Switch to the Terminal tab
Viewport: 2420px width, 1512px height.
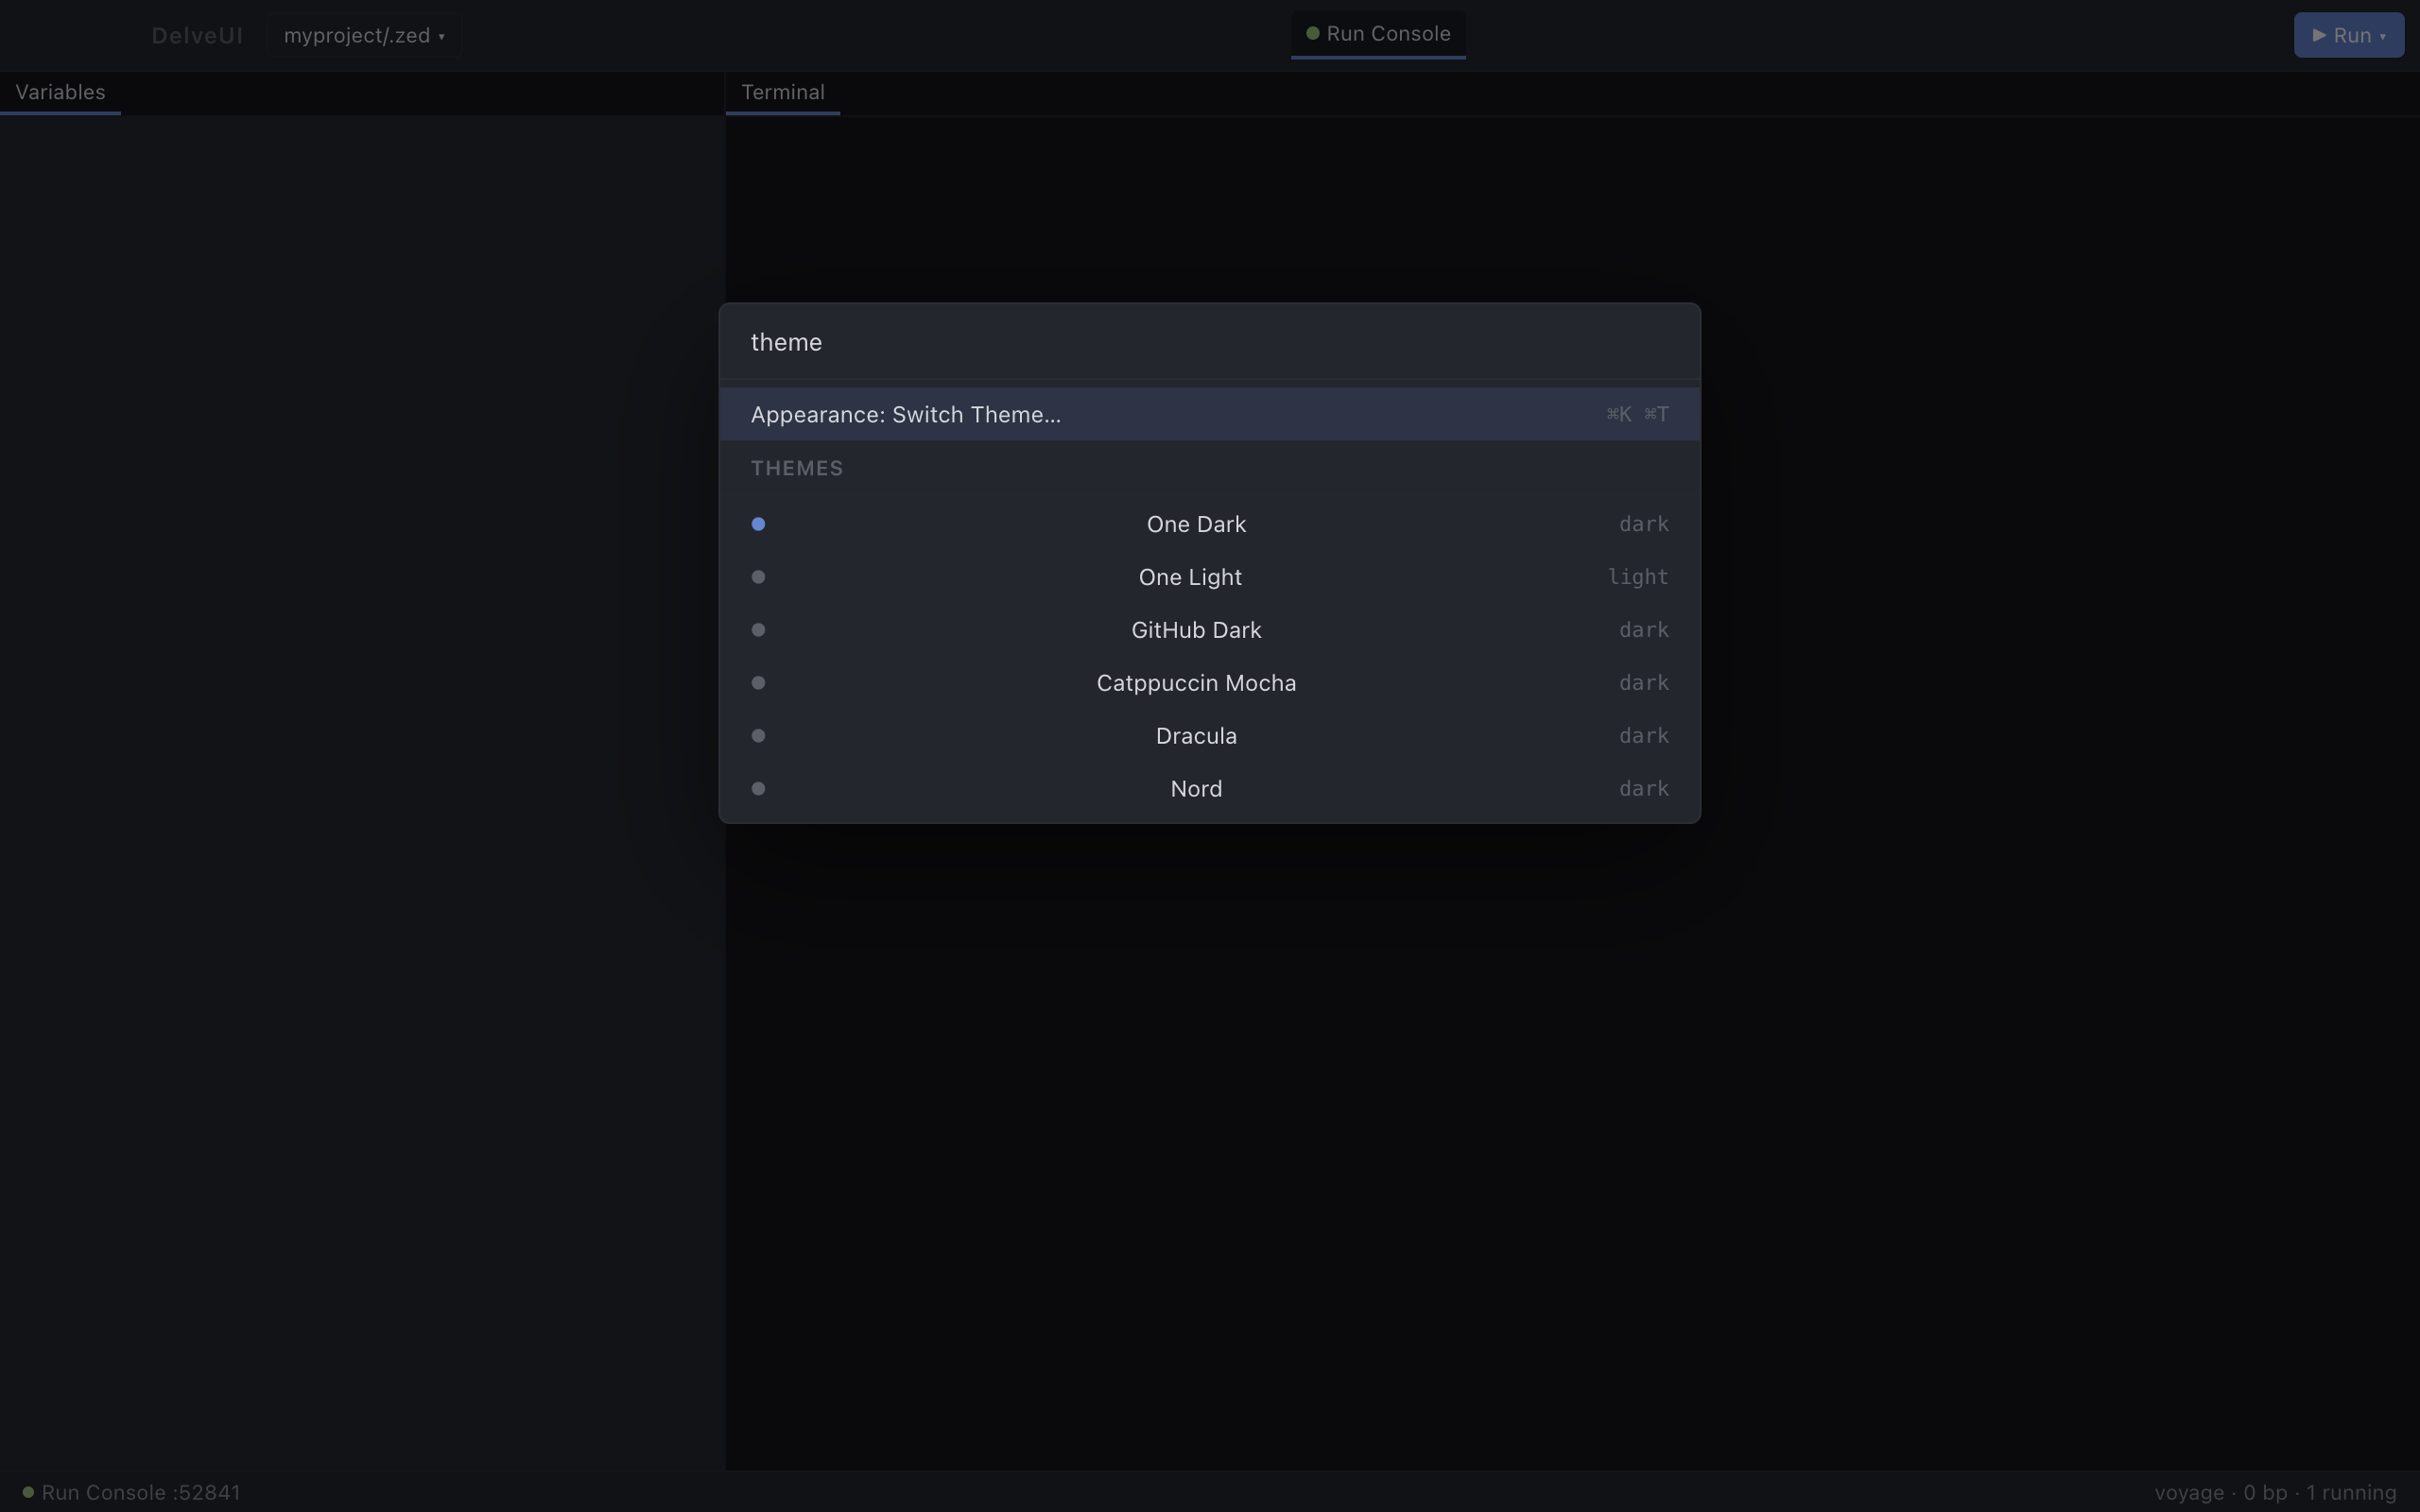(x=782, y=92)
